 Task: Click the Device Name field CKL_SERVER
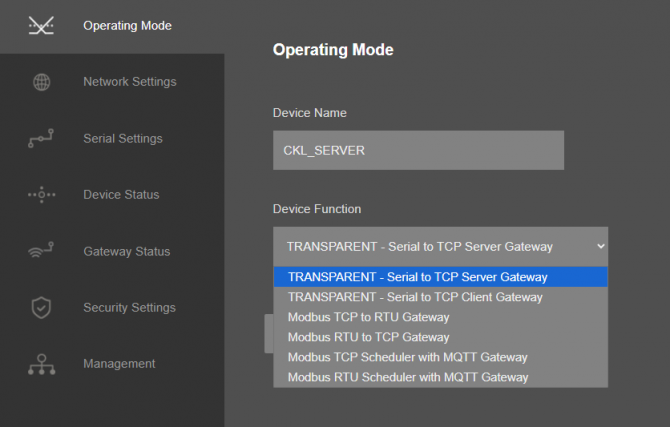click(418, 150)
